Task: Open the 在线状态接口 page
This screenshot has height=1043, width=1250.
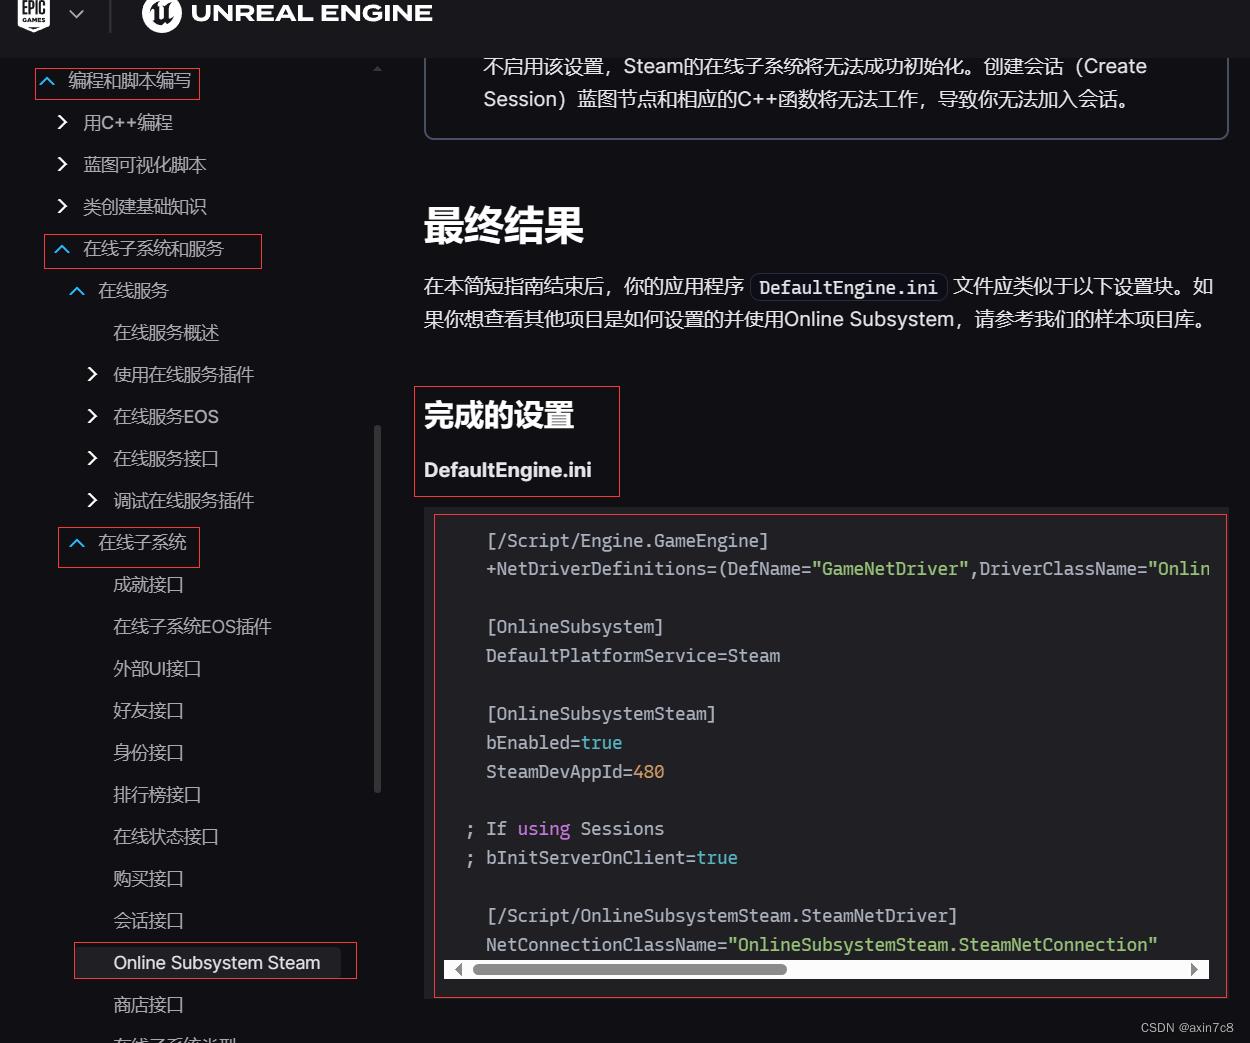Action: pos(166,837)
